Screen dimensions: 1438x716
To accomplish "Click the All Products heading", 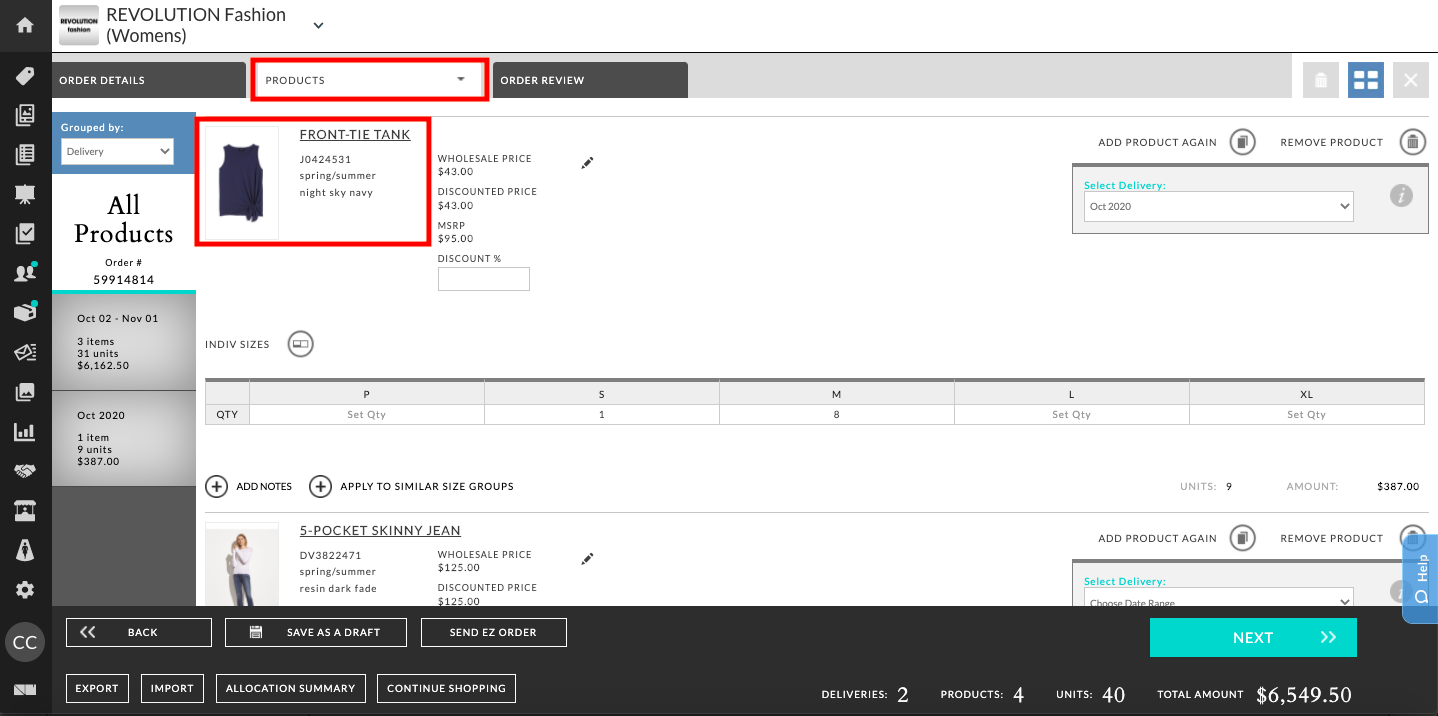I will (124, 220).
